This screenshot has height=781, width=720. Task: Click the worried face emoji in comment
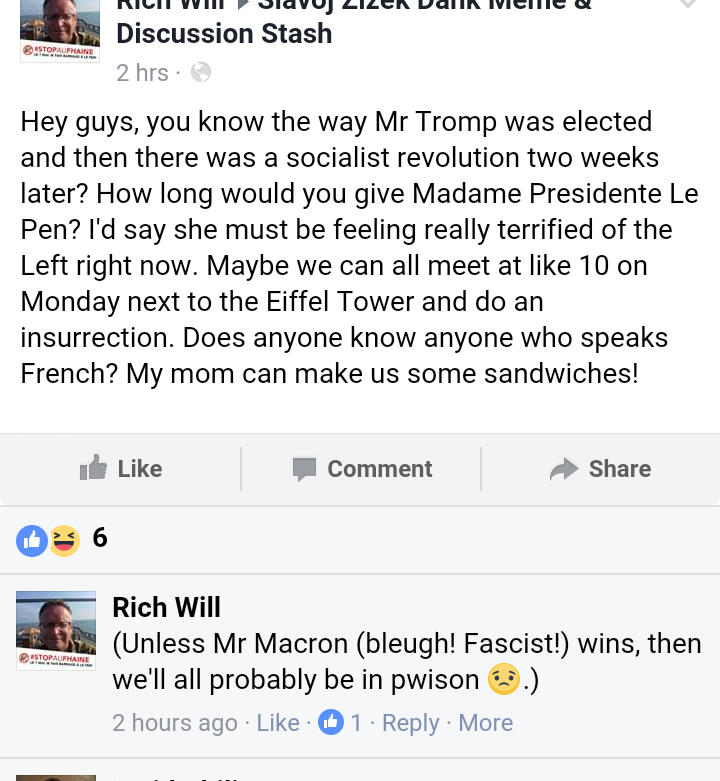point(504,680)
